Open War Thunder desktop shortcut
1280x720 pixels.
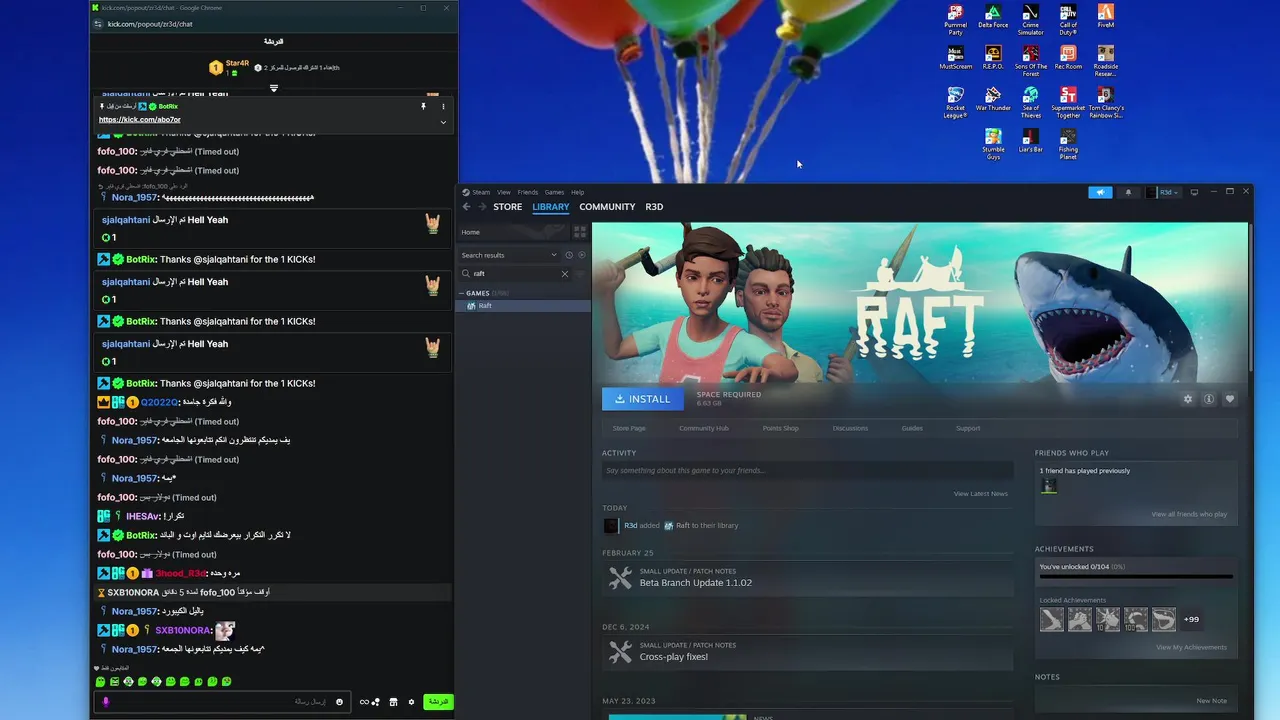[993, 100]
